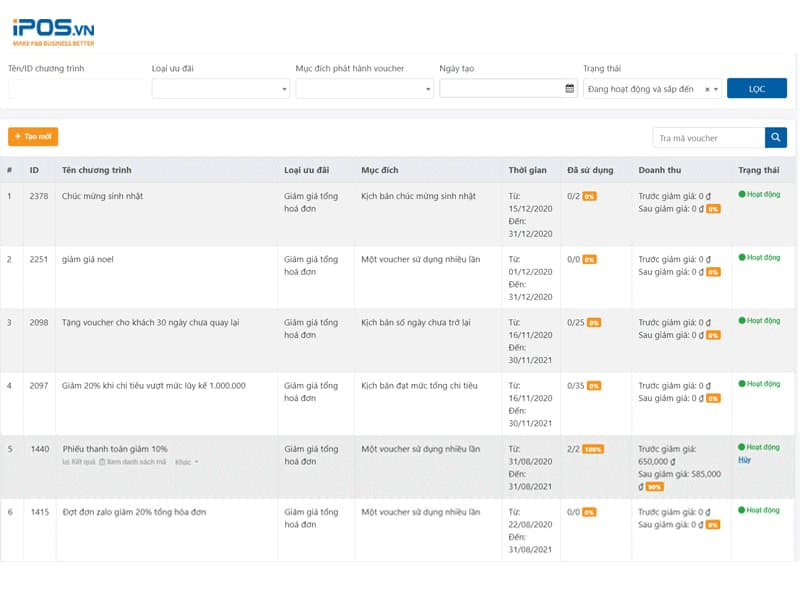Open Mục đích phát hành voucher dropdown
This screenshot has height=600, width=800.
coord(364,89)
